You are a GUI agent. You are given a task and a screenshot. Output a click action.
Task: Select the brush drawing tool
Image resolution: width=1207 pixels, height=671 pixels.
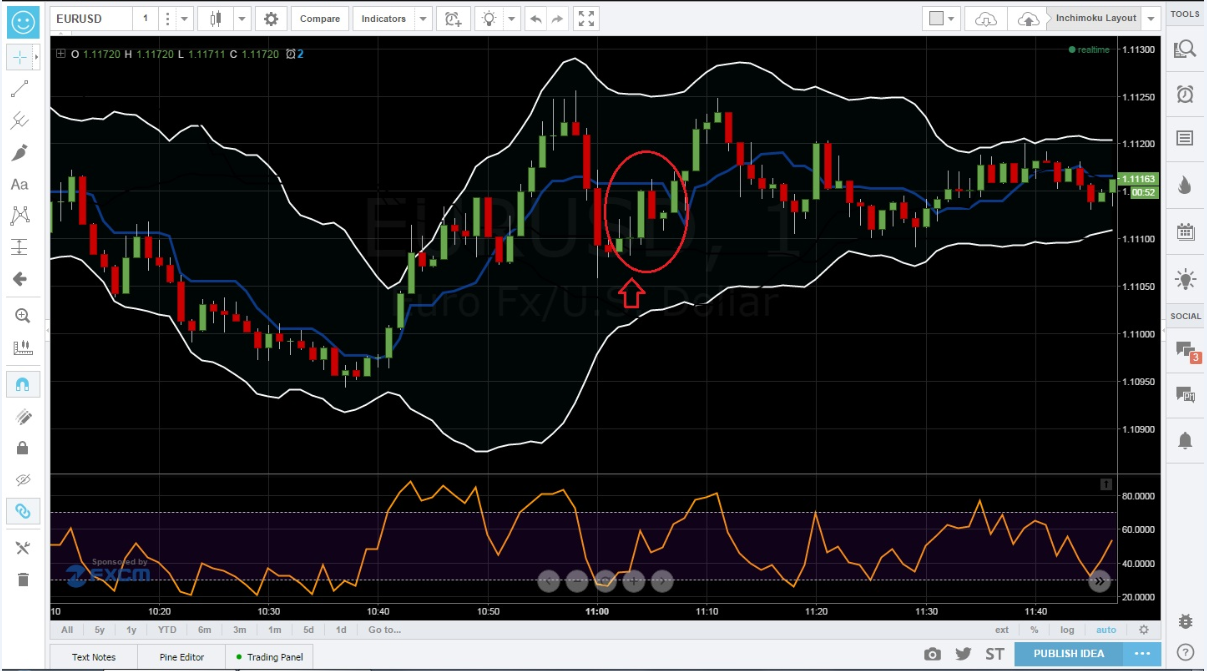tap(20, 153)
